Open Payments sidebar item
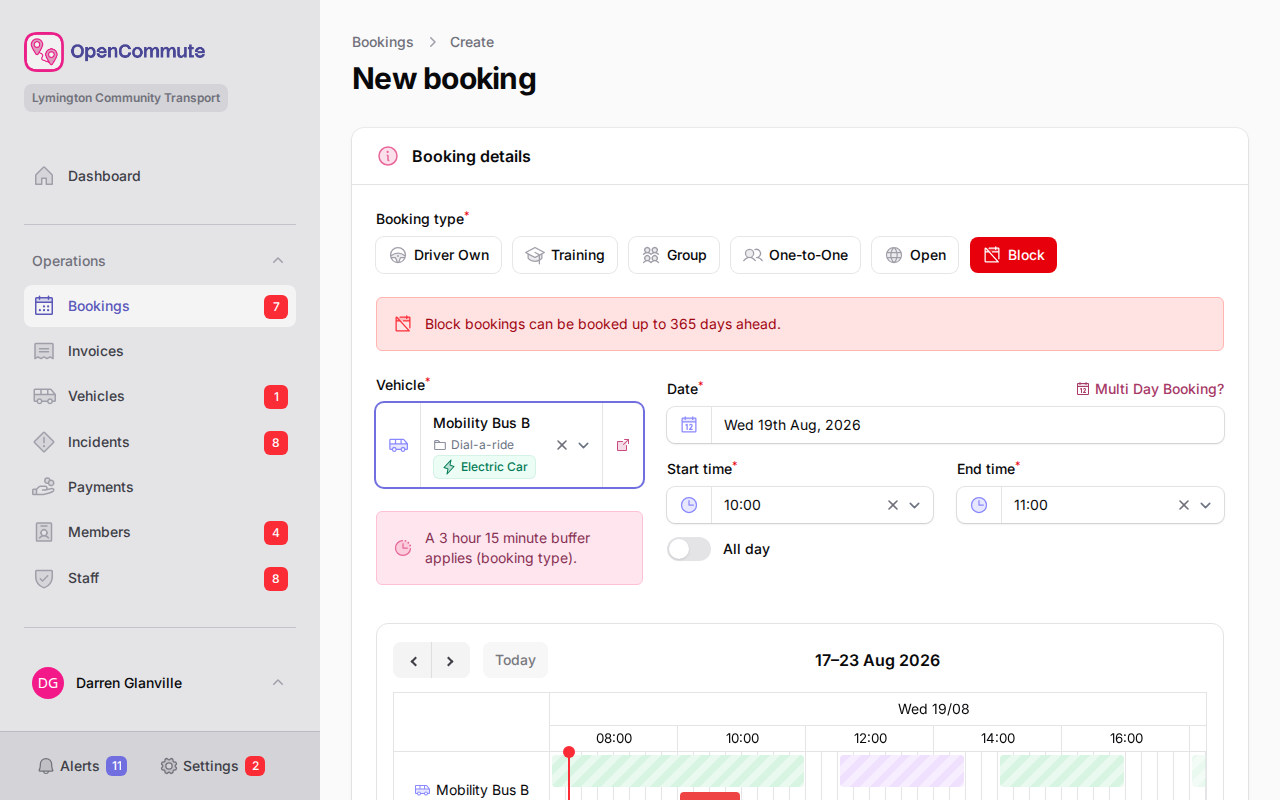The image size is (1280, 800). (160, 487)
